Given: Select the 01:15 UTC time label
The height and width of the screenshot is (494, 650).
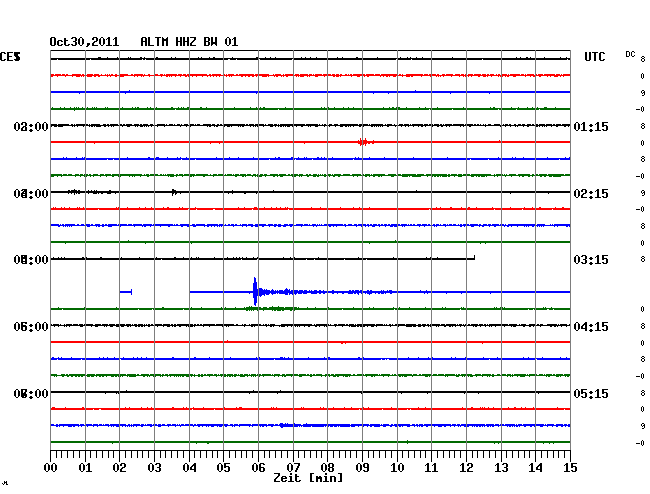Looking at the screenshot, I should pos(591,127).
